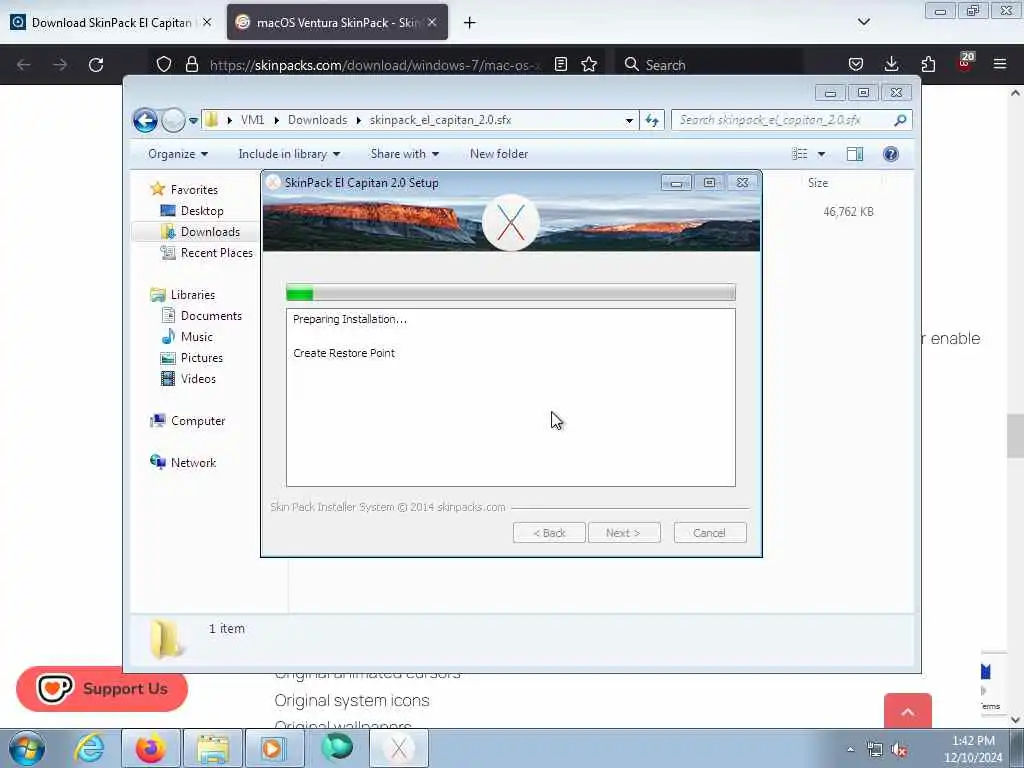The height and width of the screenshot is (768, 1024).
Task: Click the muted volume tray icon
Action: click(x=899, y=750)
